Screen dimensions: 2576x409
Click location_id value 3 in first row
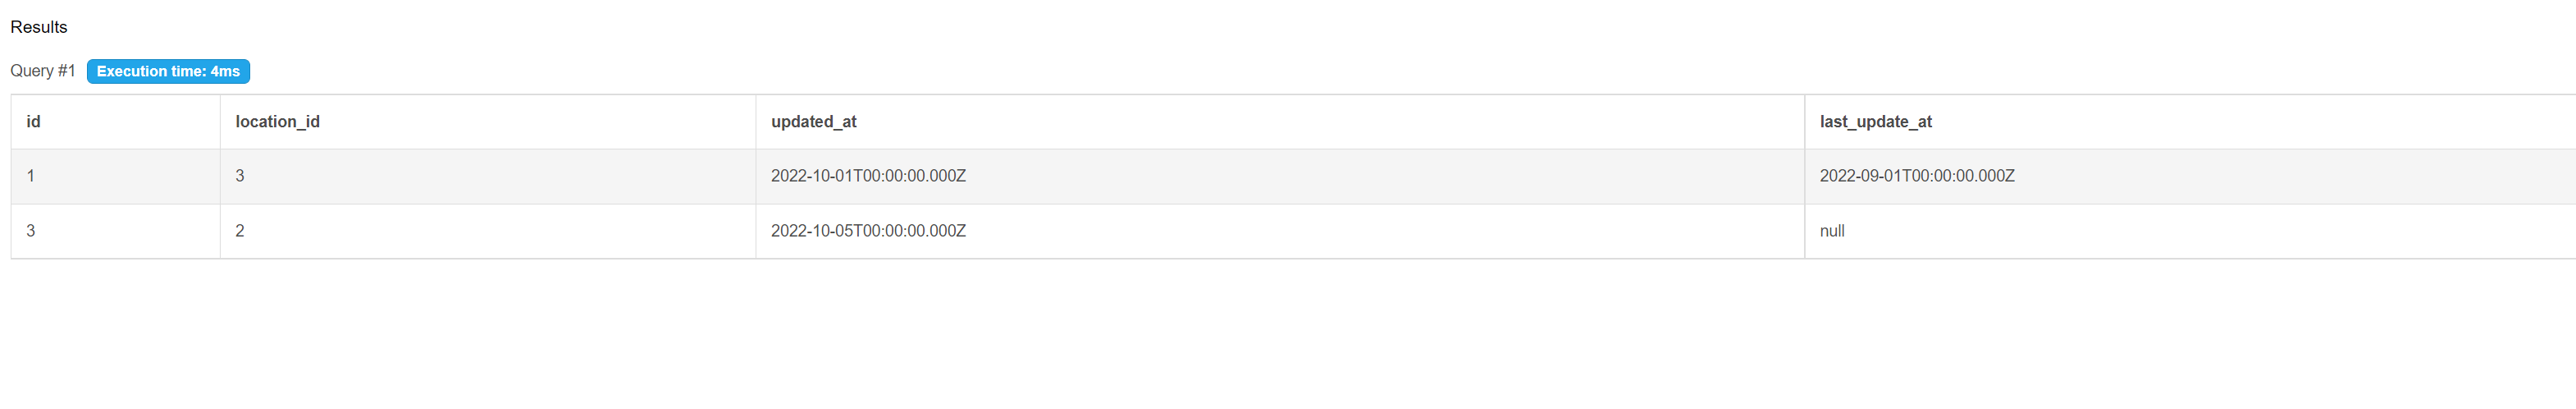(240, 176)
